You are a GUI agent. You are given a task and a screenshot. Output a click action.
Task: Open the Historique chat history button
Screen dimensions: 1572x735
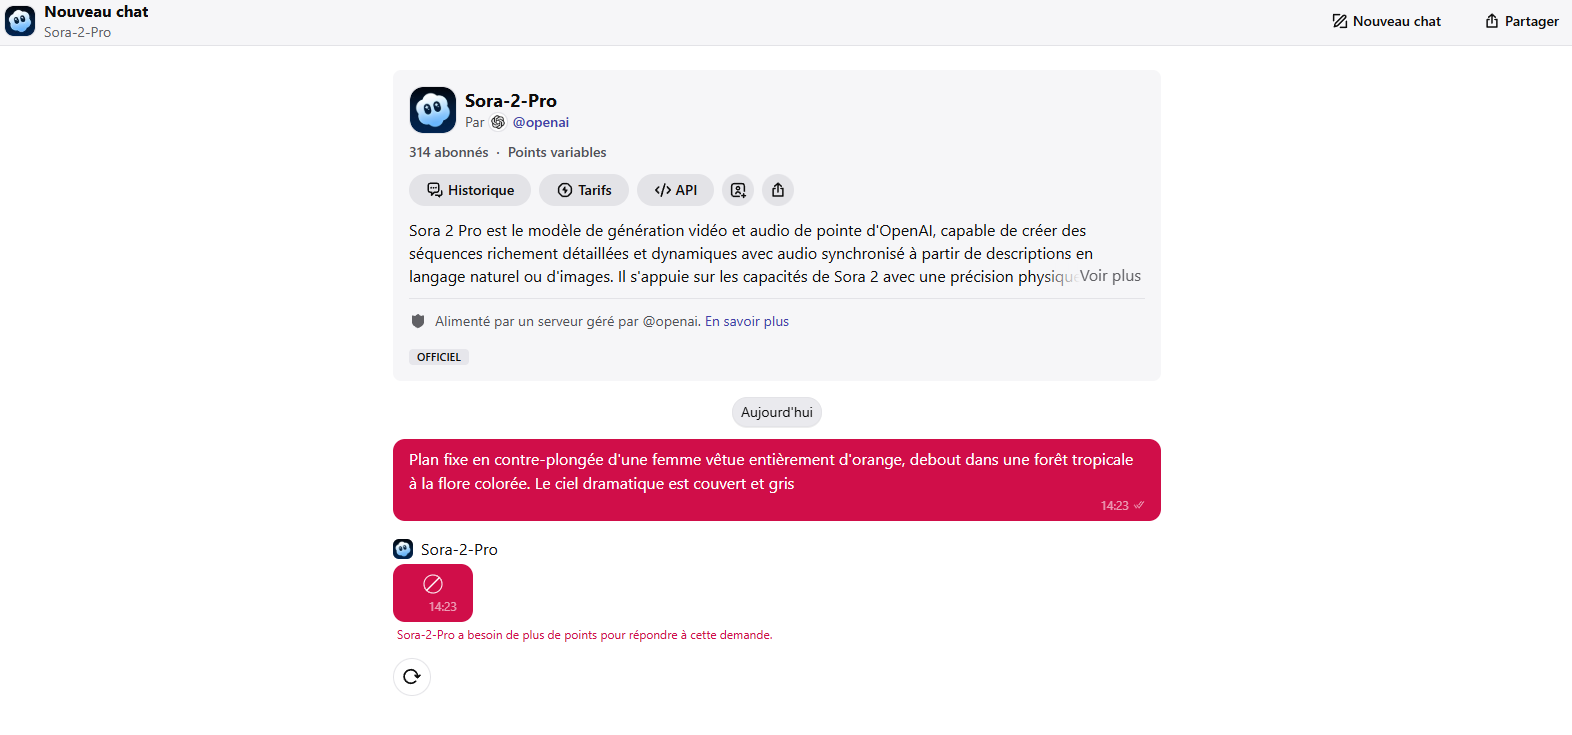pos(470,190)
